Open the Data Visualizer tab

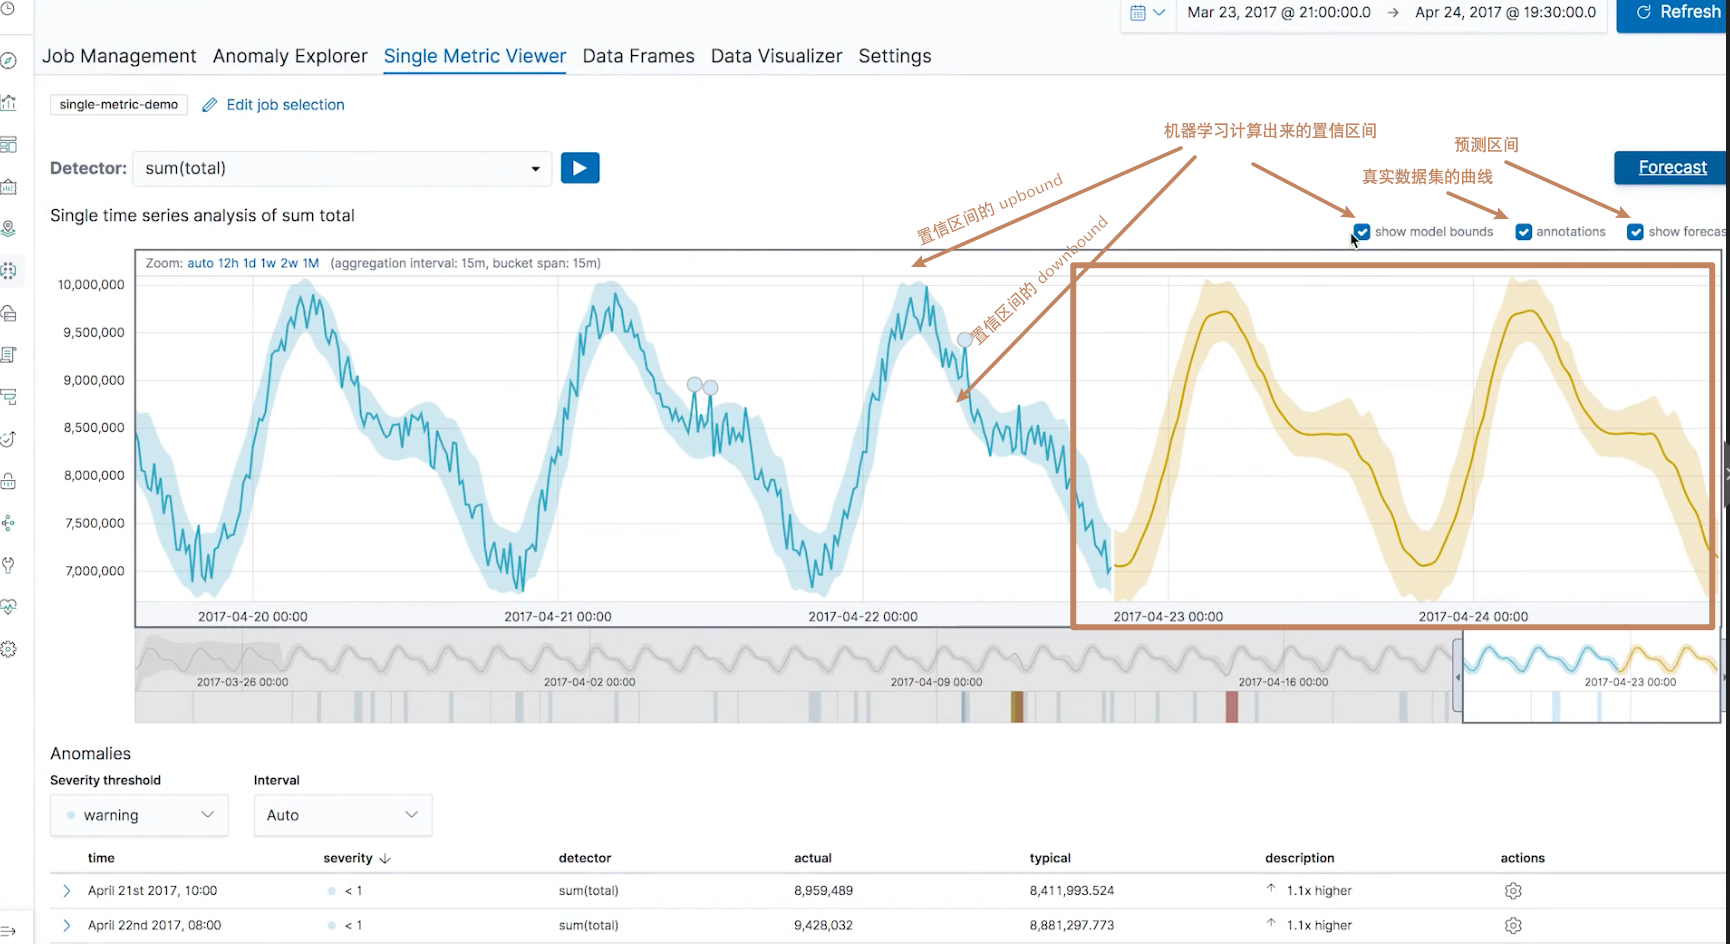(x=776, y=56)
